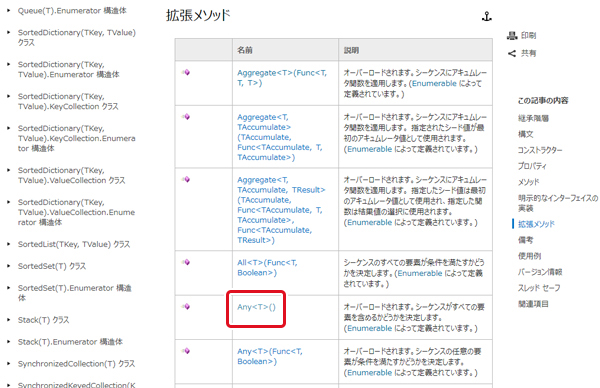Open SortedList(TKey, TValue) クラス page
This screenshot has width=600, height=388.
click(74, 244)
